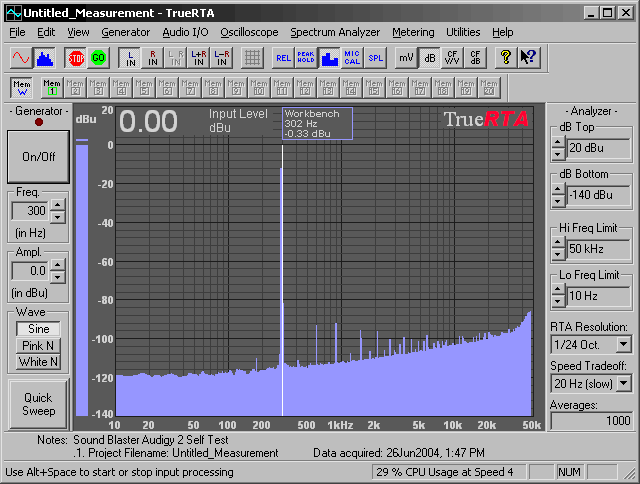
Task: Click the SPL icon
Action: [x=376, y=58]
